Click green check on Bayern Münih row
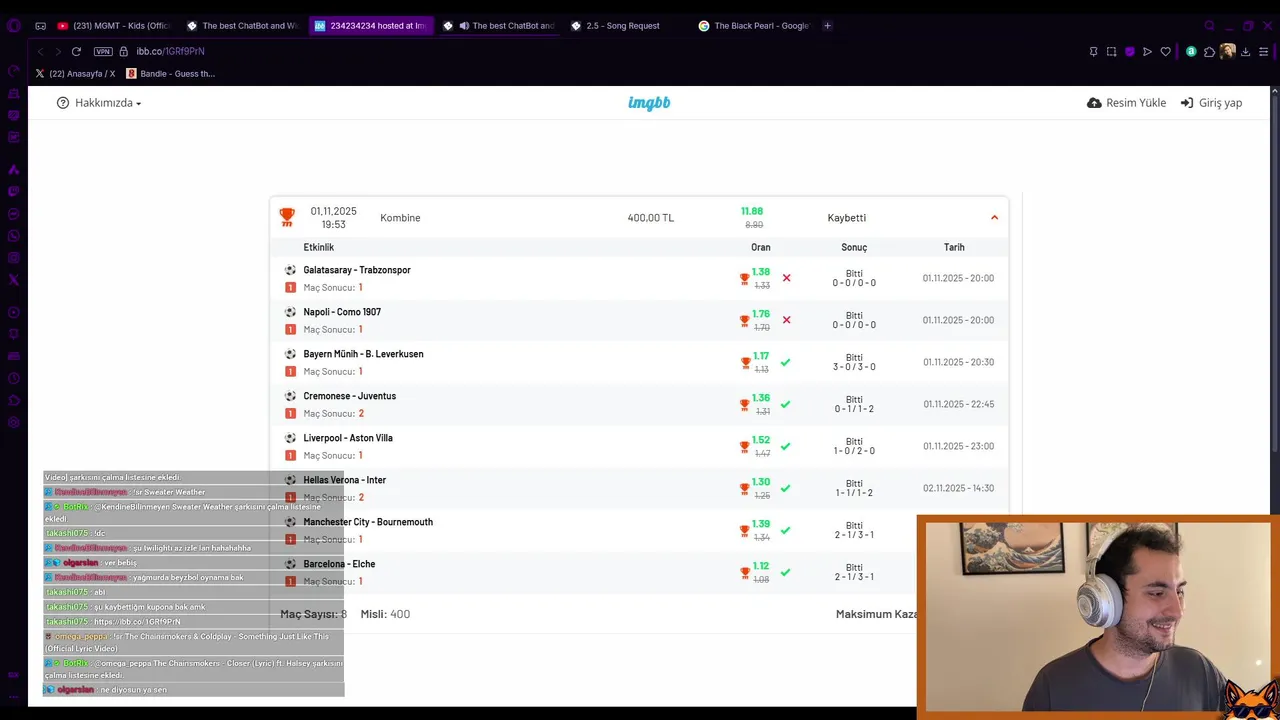Image resolution: width=1280 pixels, height=720 pixels. tap(785, 362)
